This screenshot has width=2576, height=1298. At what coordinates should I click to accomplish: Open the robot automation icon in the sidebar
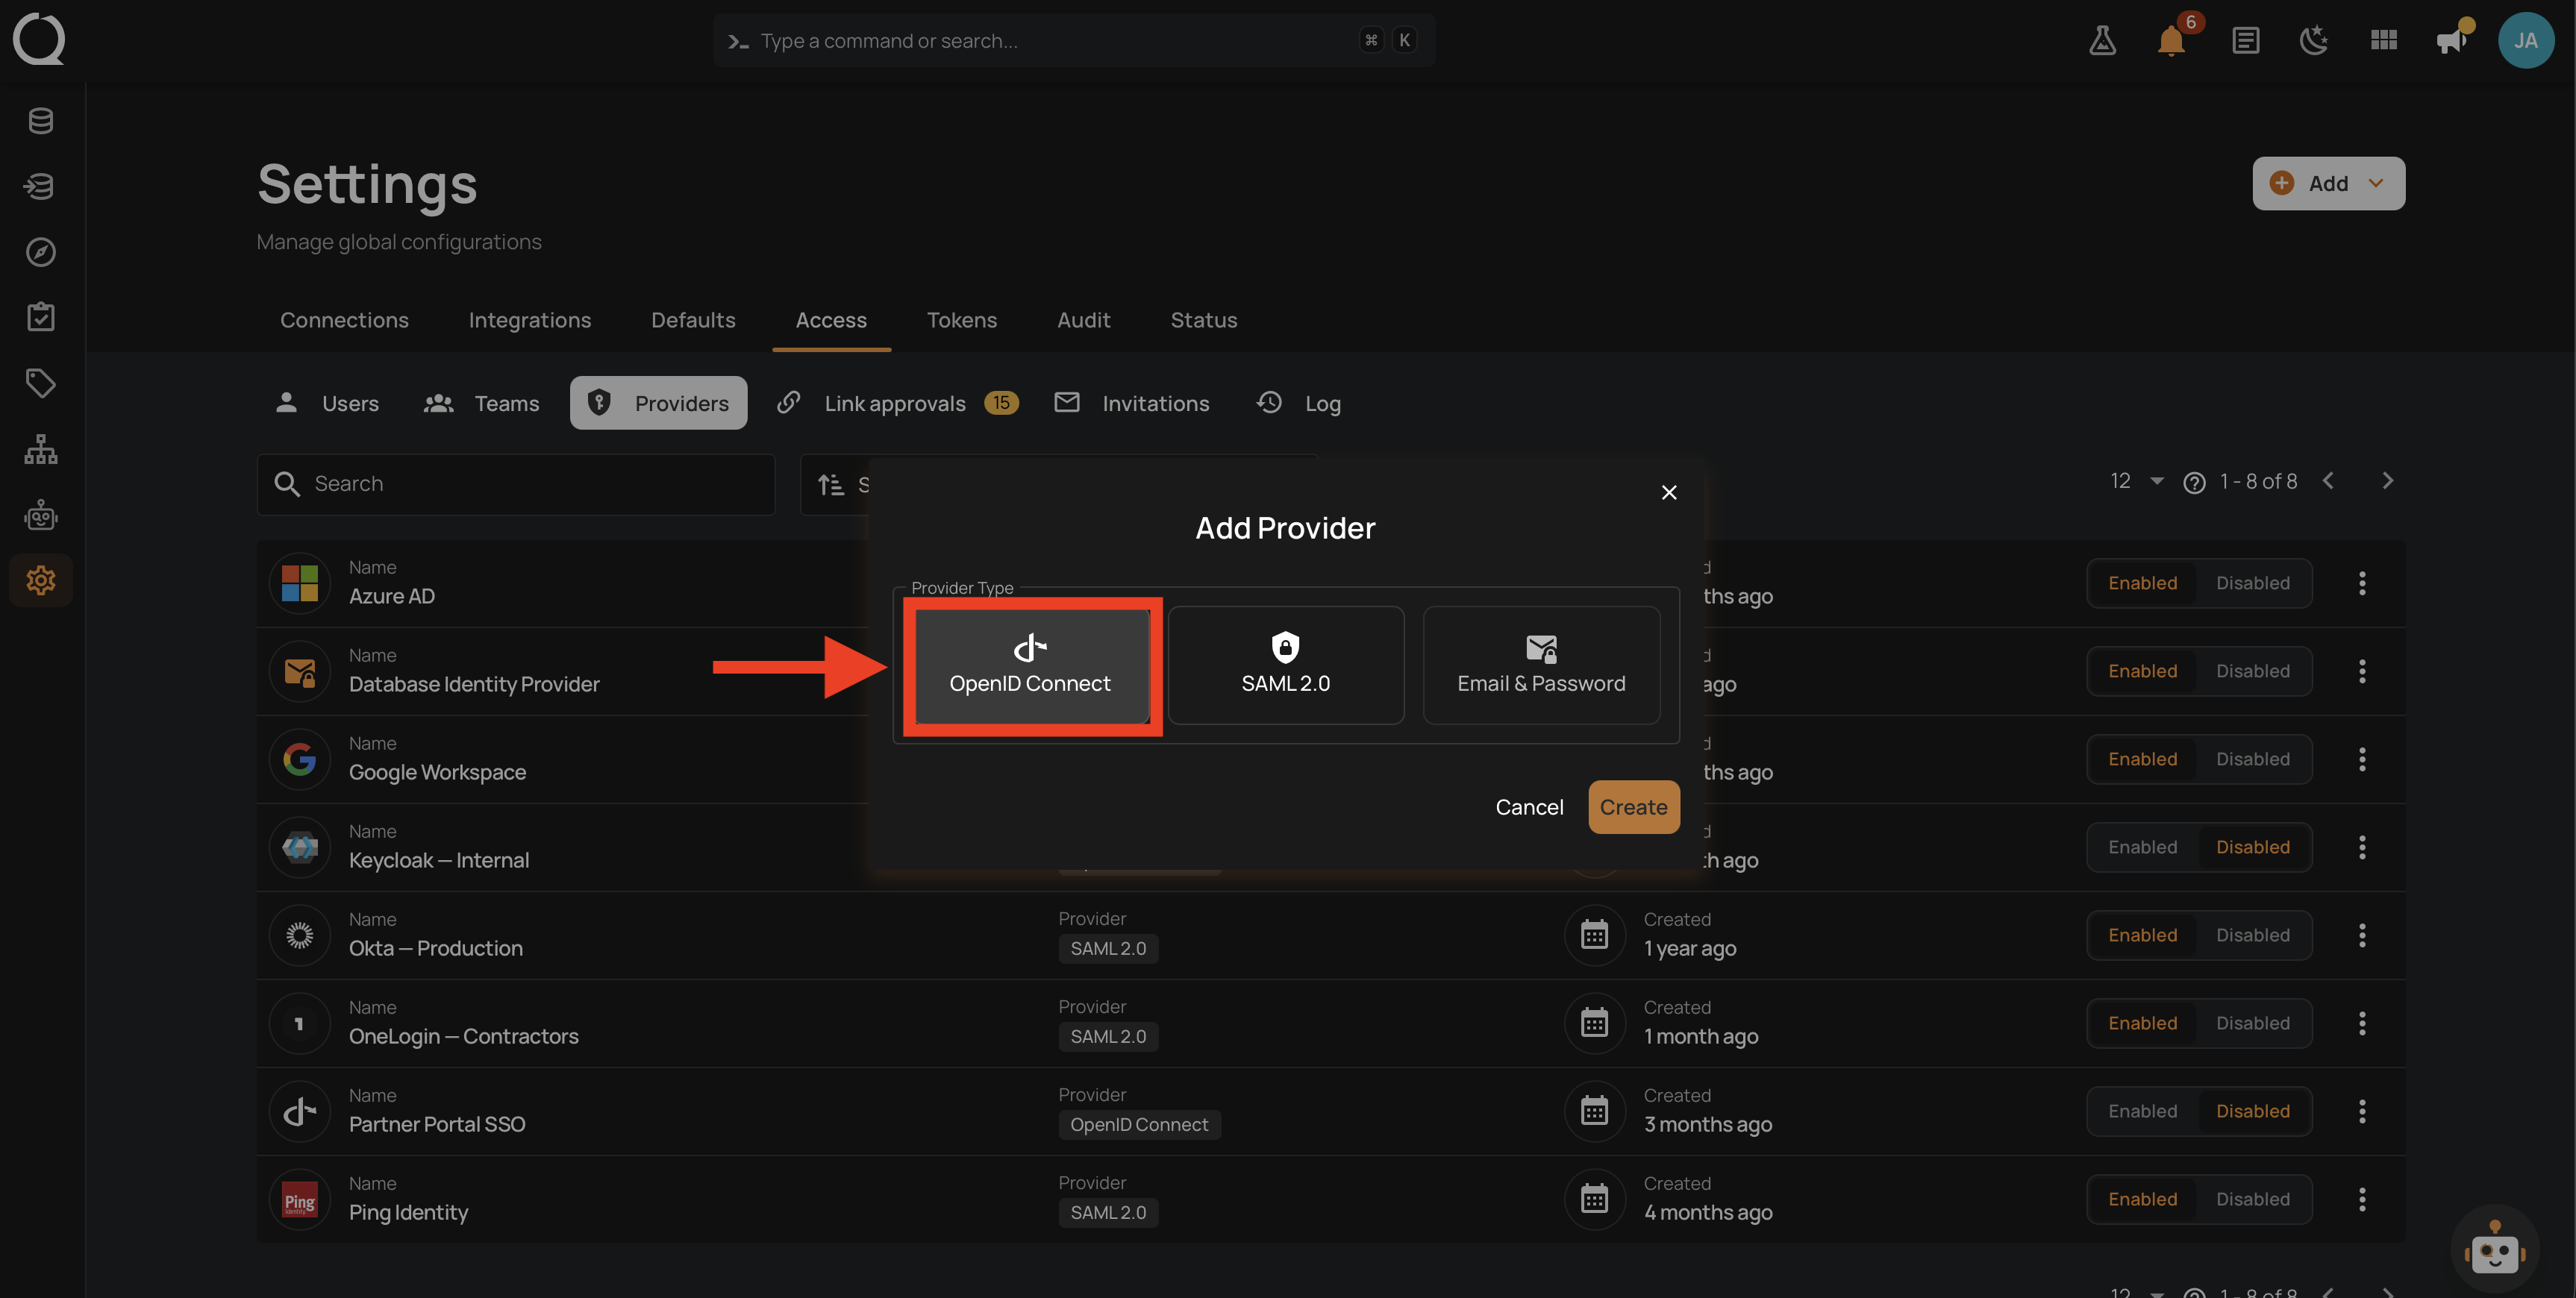[x=41, y=515]
